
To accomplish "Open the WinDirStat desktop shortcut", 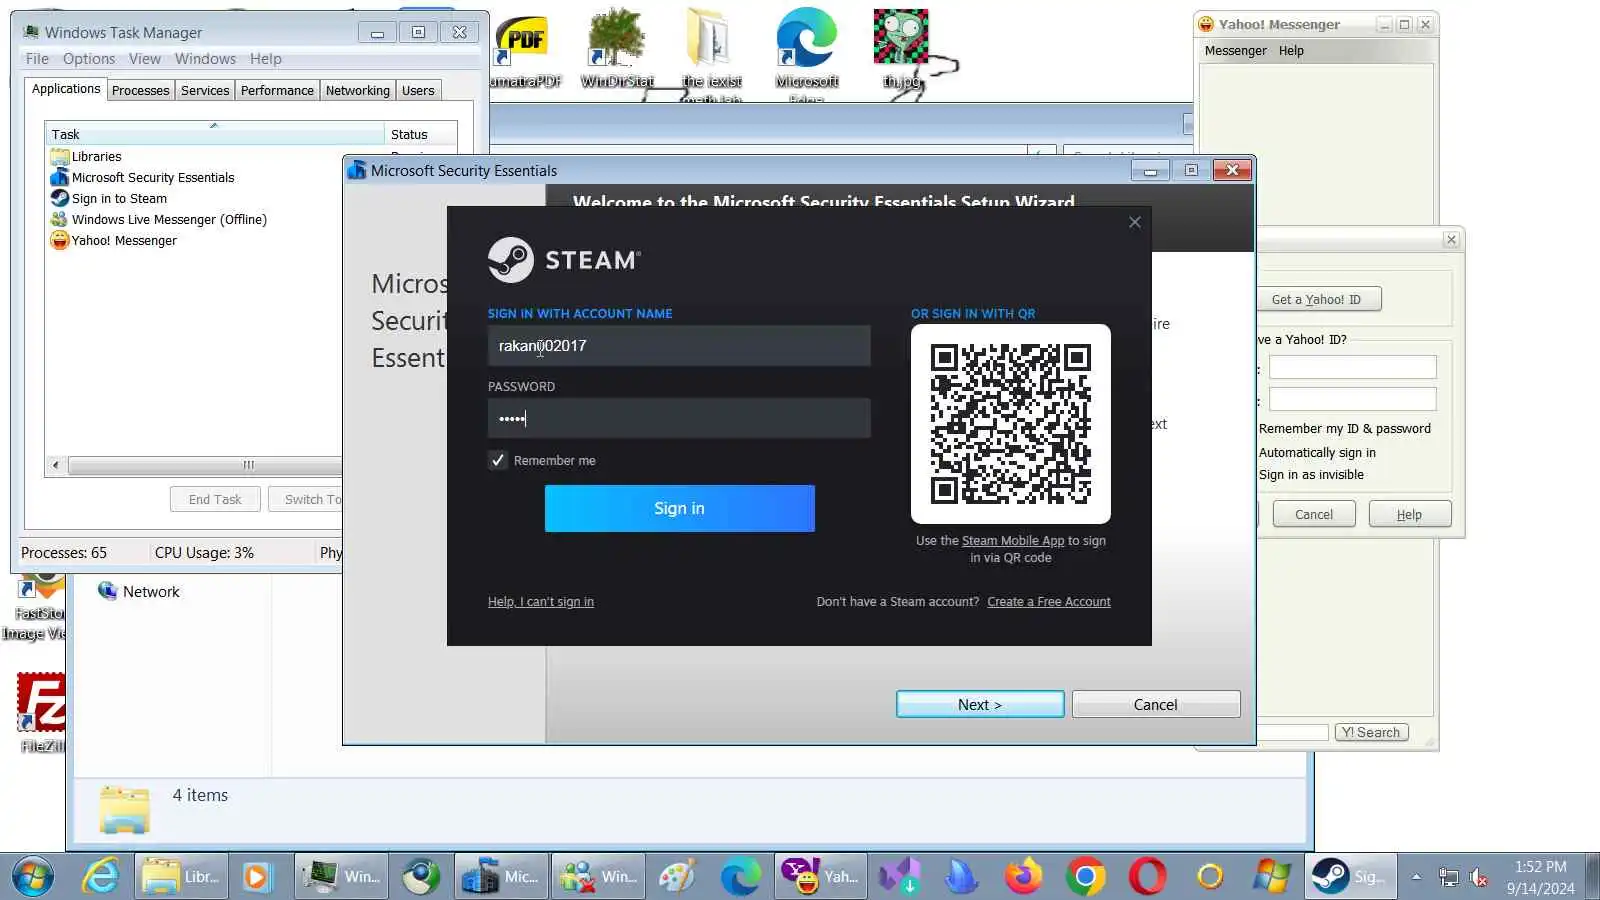I will tap(617, 48).
